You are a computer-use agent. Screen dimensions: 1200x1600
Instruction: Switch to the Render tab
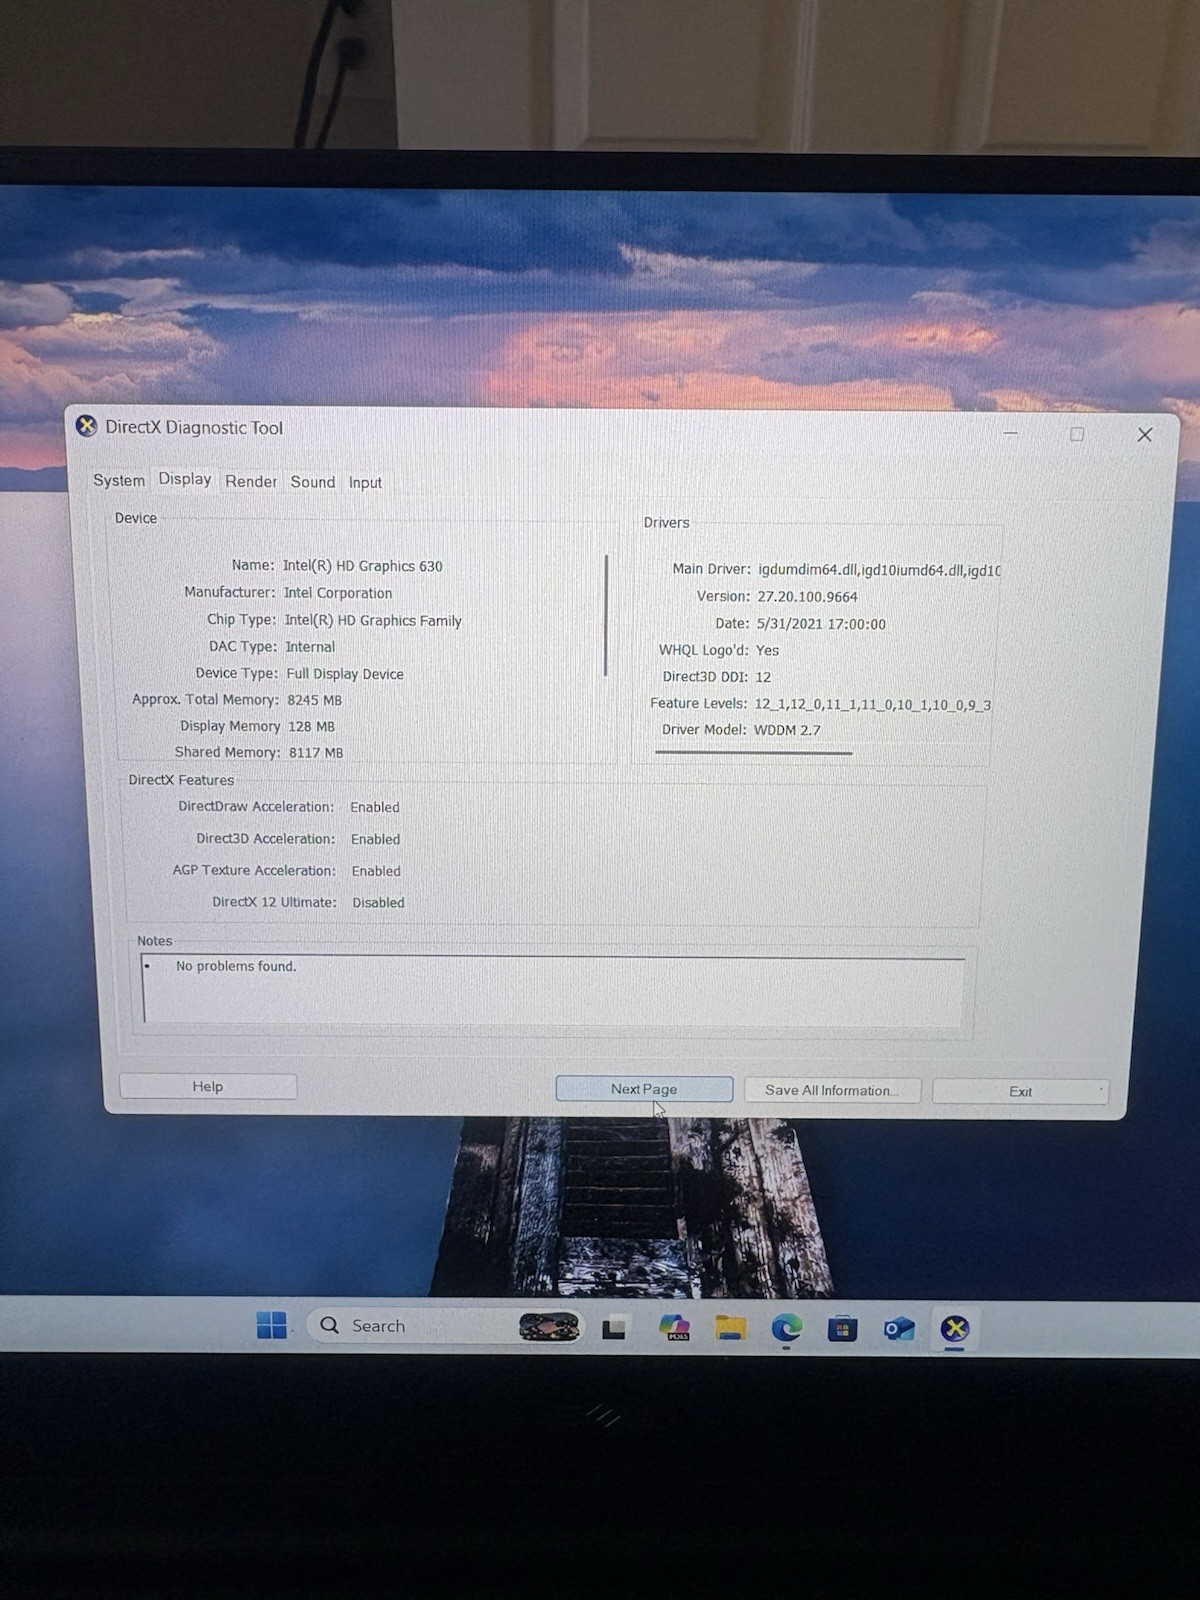[x=251, y=481]
